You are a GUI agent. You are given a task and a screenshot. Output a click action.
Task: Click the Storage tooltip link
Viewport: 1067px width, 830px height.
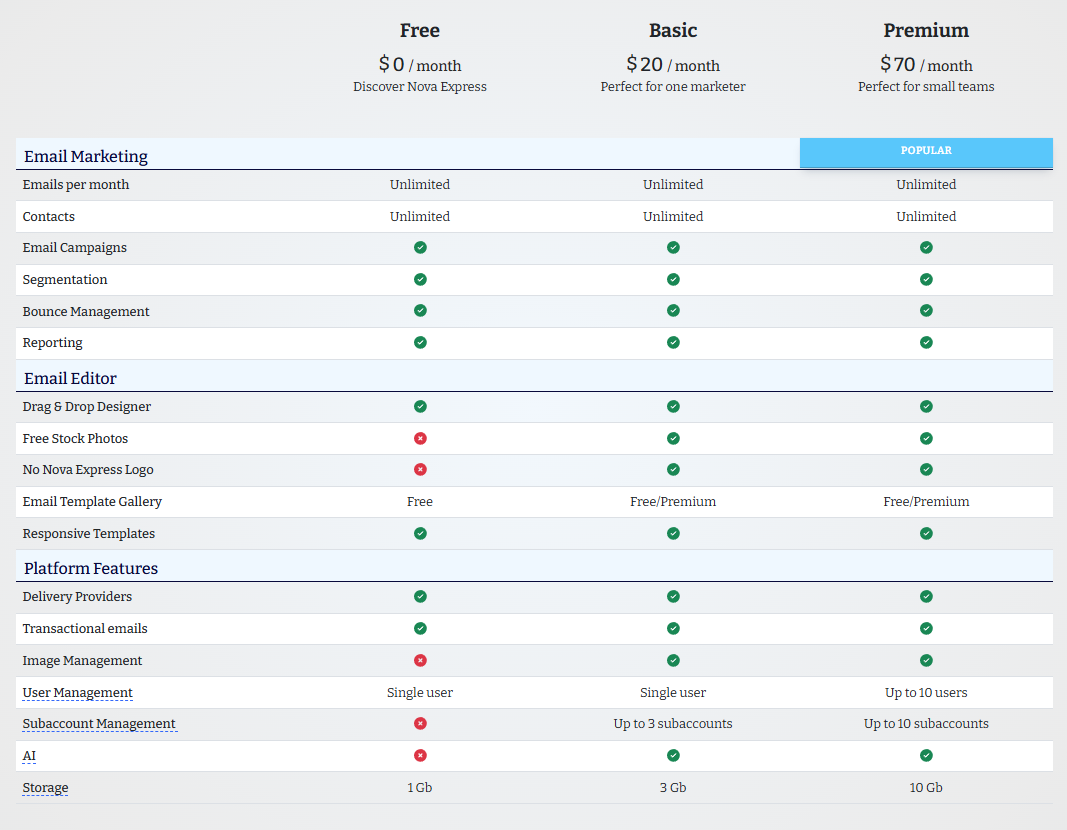(x=45, y=787)
